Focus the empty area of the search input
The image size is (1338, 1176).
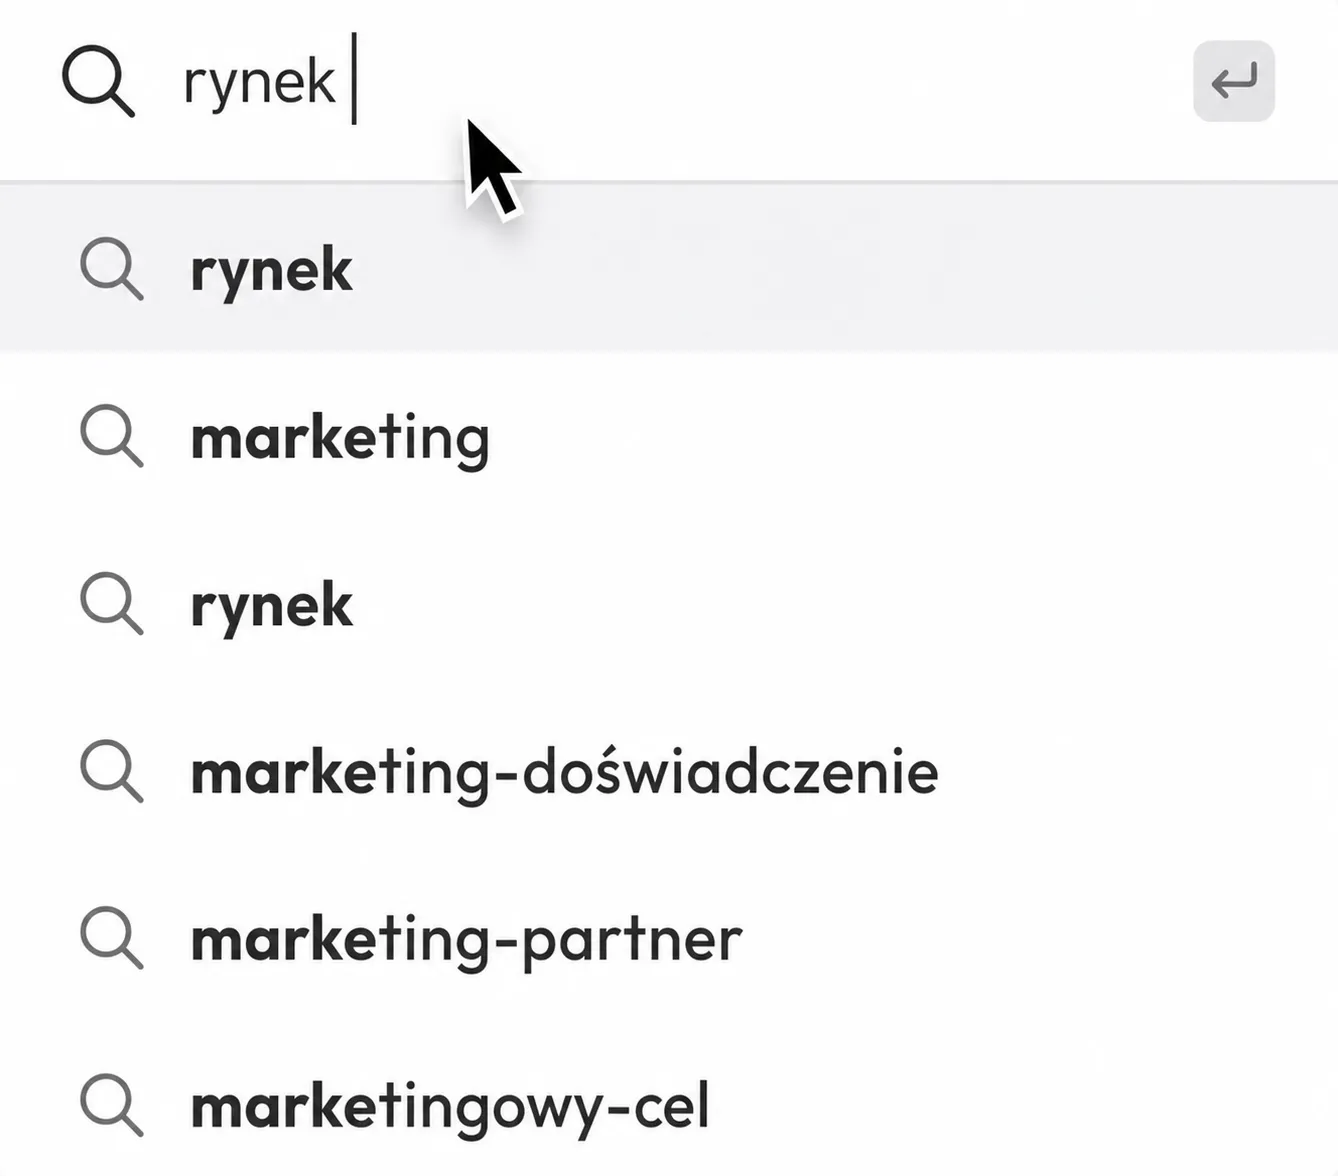point(770,82)
